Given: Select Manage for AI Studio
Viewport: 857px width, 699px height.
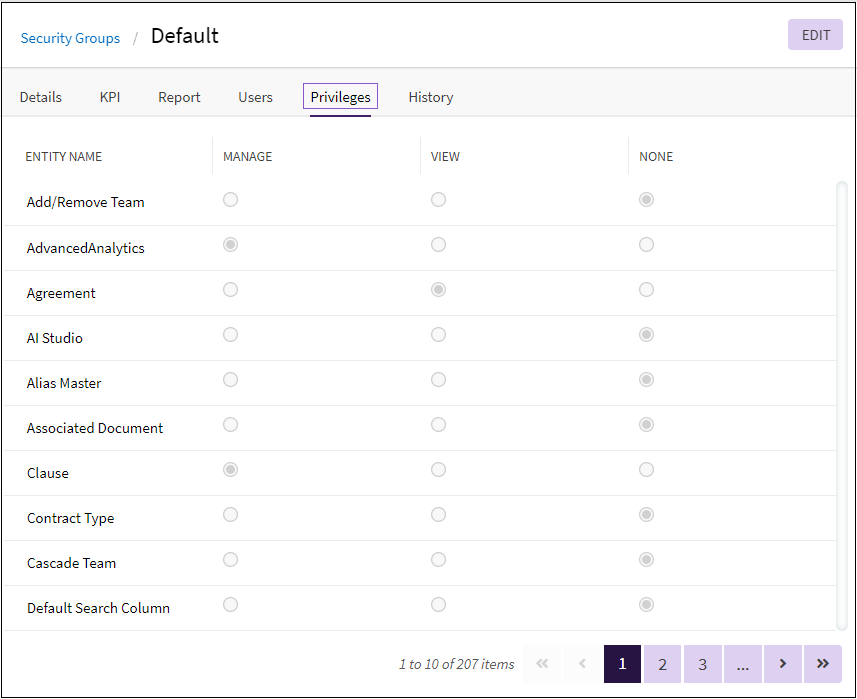Looking at the screenshot, I should [x=231, y=335].
